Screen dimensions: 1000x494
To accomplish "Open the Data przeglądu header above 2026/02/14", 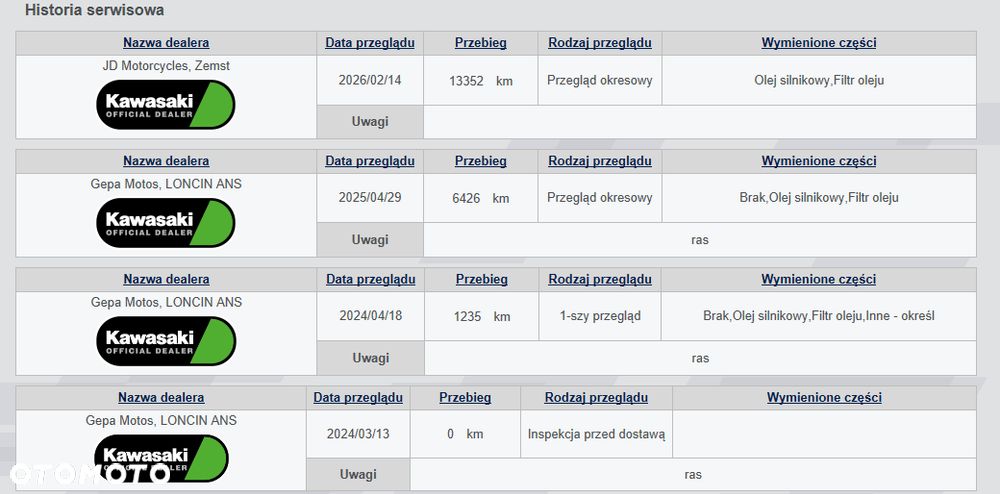I will [370, 43].
